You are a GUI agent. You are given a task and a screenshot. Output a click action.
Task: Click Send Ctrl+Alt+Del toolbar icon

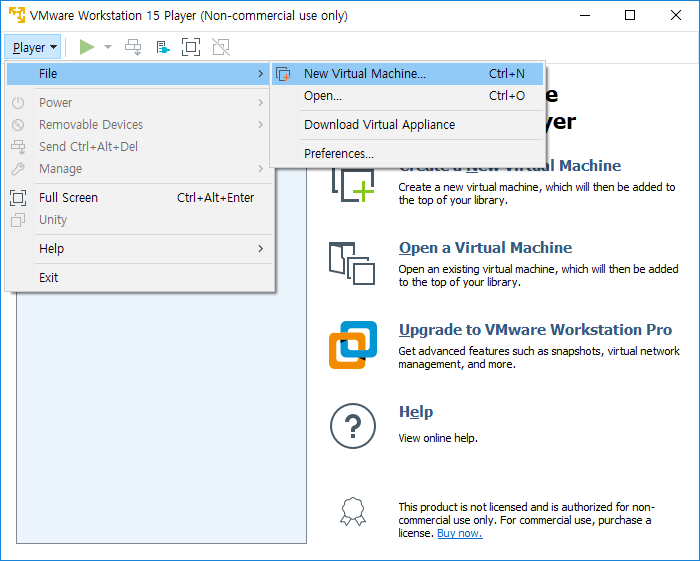133,47
